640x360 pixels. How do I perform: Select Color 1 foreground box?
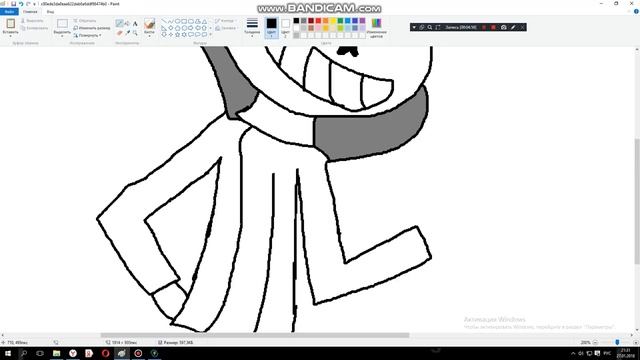coord(271,28)
